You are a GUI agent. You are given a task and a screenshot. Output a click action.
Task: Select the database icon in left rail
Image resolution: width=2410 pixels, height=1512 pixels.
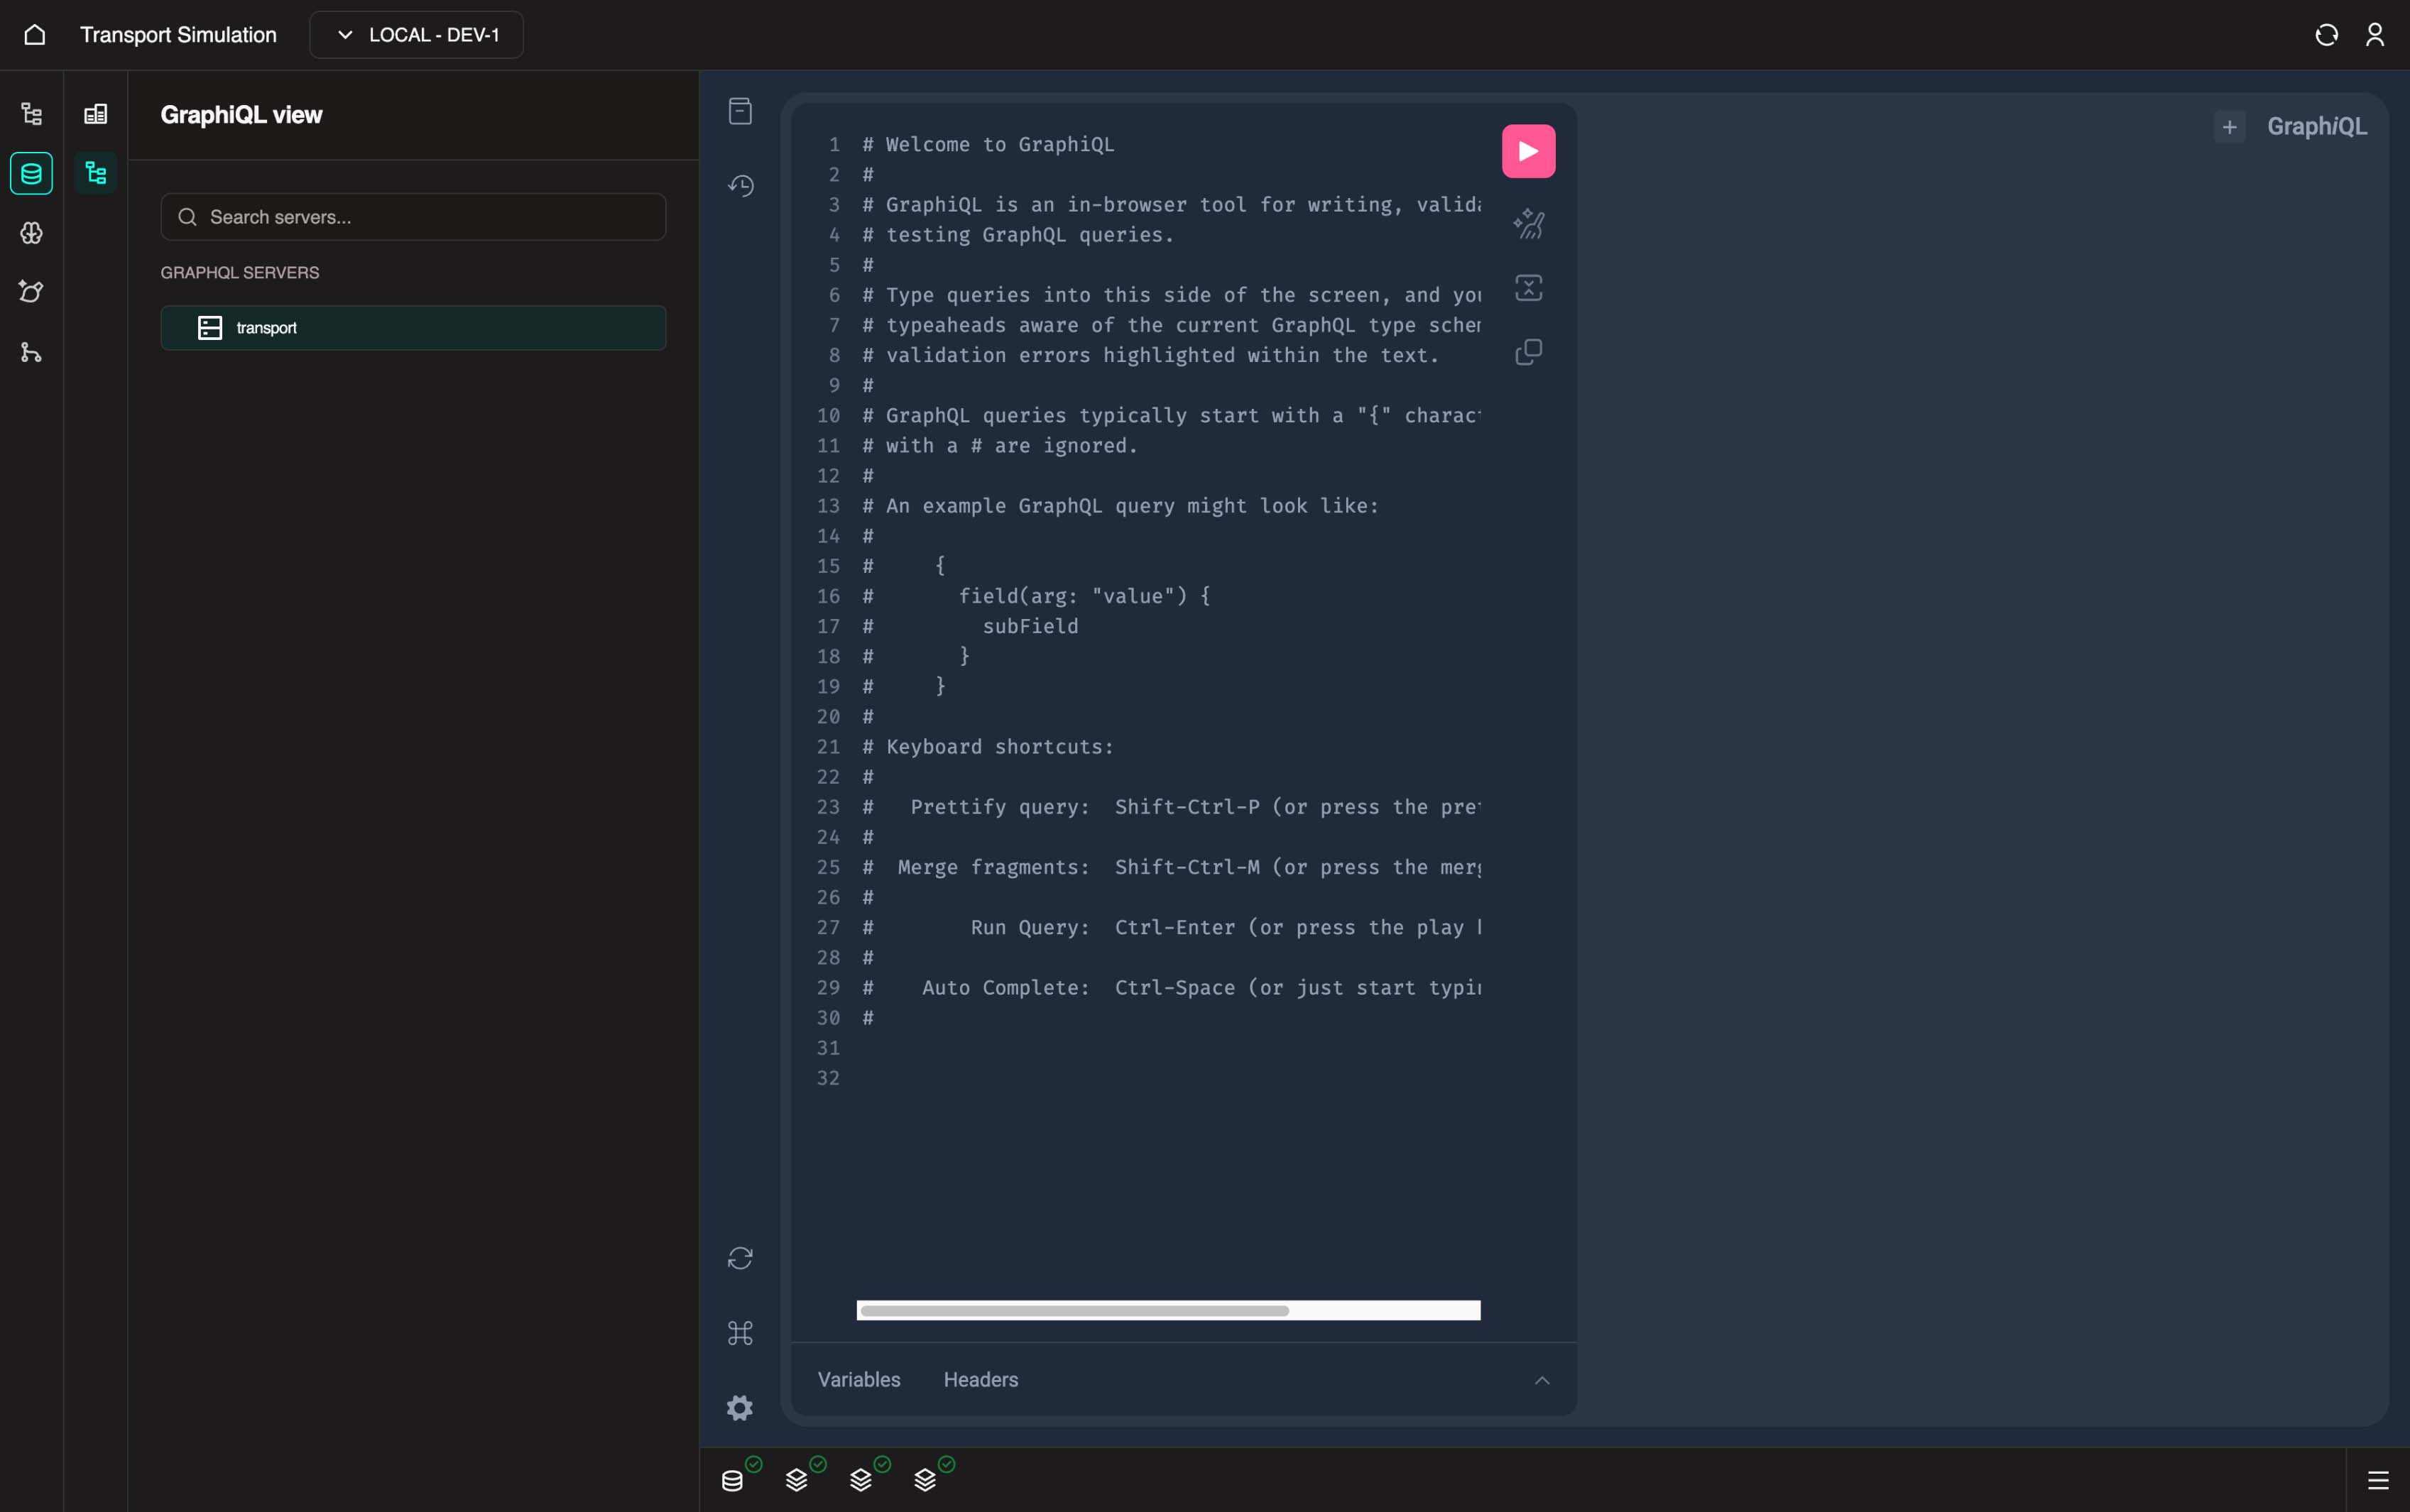pyautogui.click(x=32, y=174)
